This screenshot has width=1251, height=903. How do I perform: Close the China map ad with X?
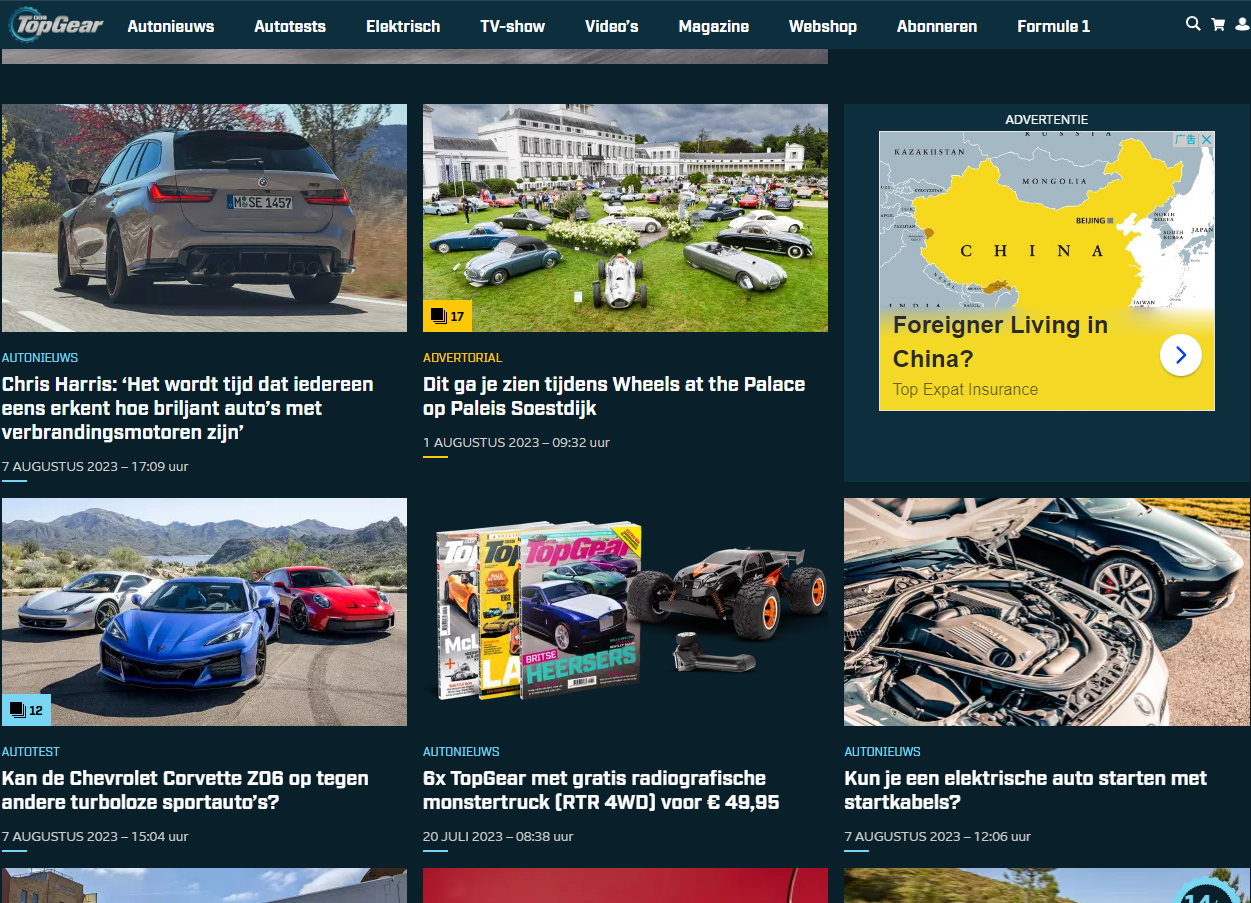tap(1206, 140)
